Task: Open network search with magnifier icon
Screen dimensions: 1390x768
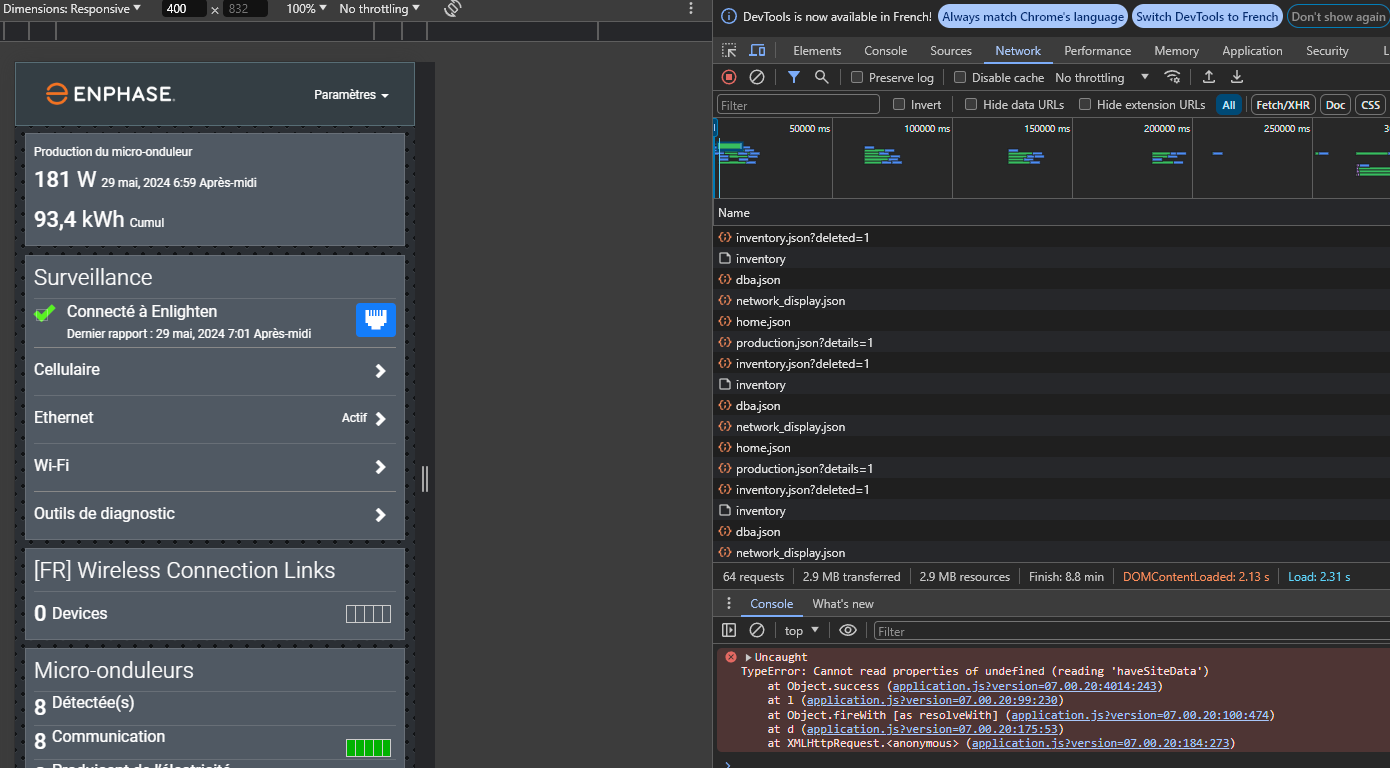Action: coord(821,77)
